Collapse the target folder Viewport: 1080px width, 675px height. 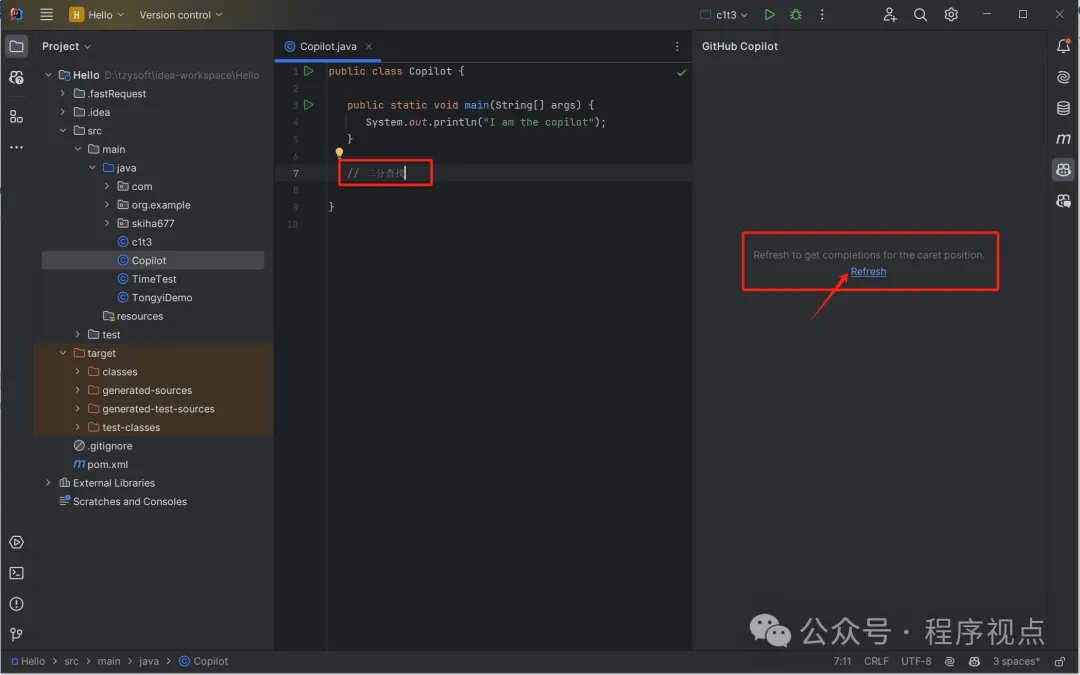(x=63, y=353)
